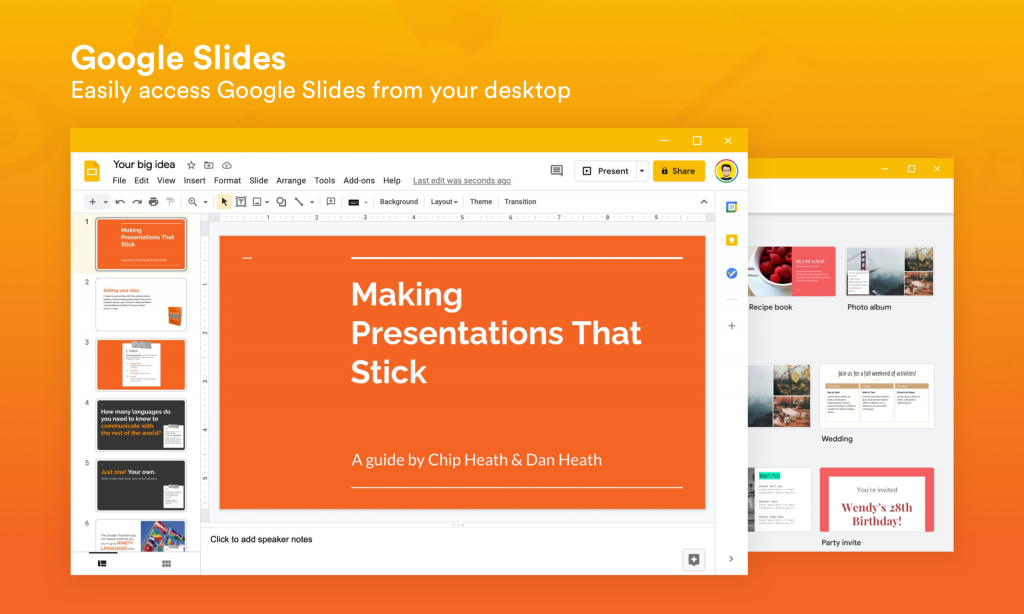Click the Present button
Screen dimensions: 1024x614
[x=605, y=171]
